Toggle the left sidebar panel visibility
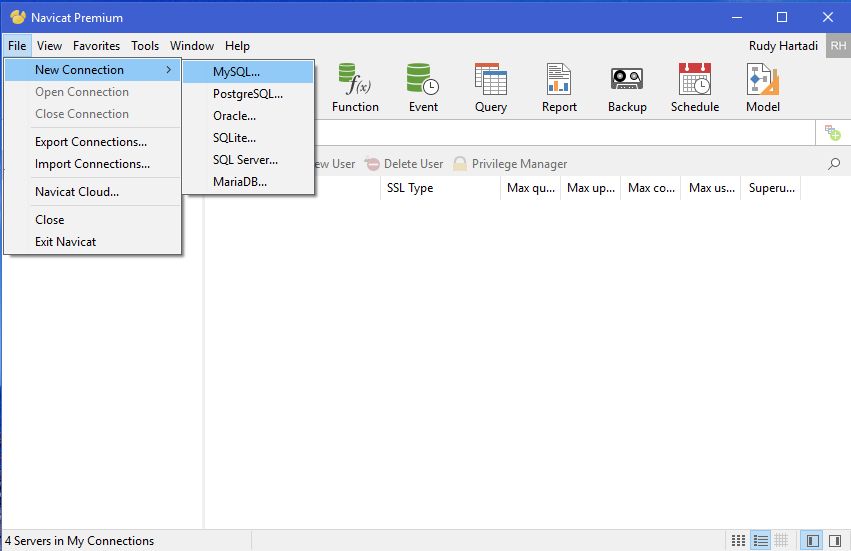 point(812,540)
